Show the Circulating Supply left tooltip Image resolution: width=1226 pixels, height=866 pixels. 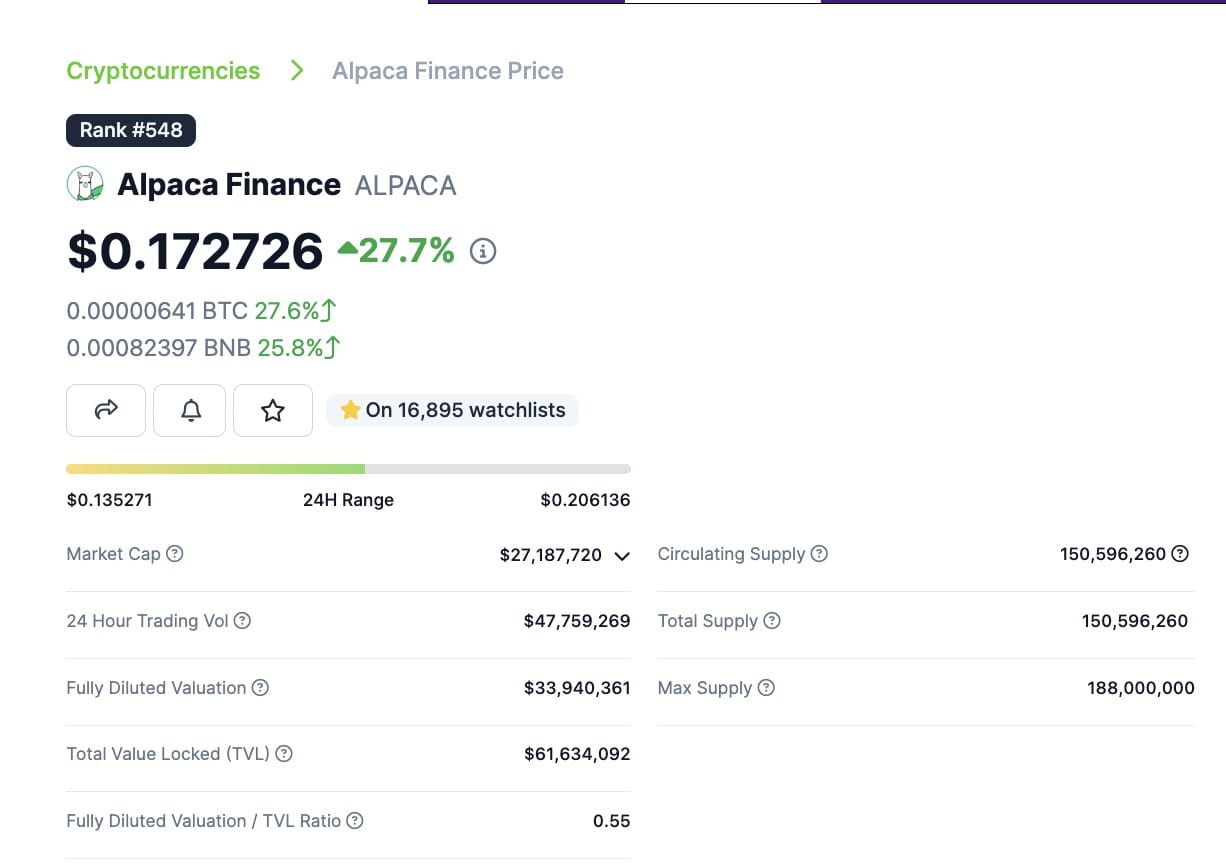[x=819, y=553]
